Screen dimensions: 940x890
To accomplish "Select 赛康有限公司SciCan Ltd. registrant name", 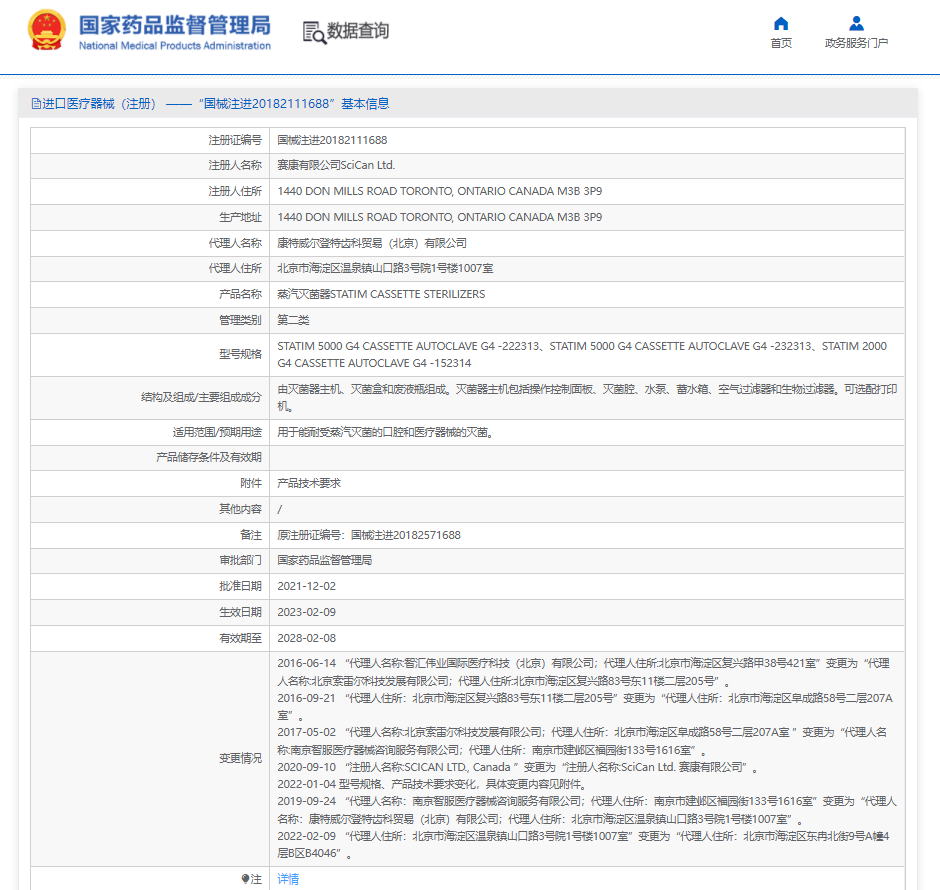I will click(x=336, y=165).
